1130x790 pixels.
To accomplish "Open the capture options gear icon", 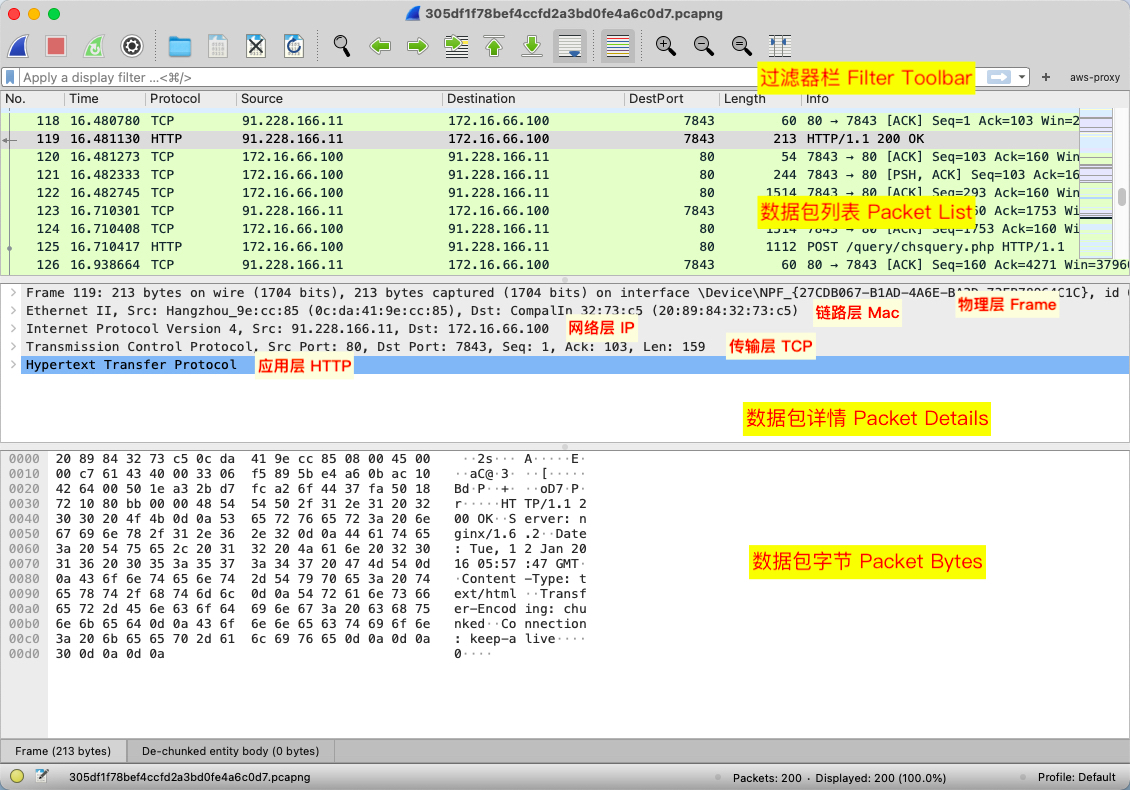I will click(131, 46).
